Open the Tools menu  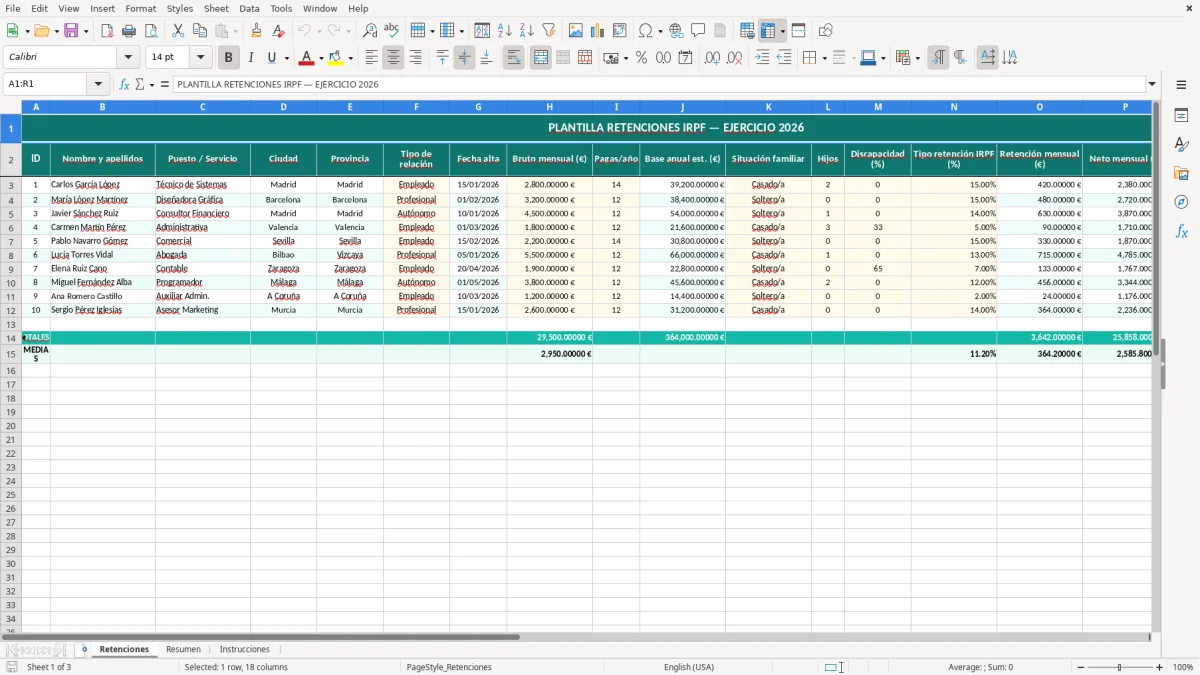pyautogui.click(x=281, y=8)
